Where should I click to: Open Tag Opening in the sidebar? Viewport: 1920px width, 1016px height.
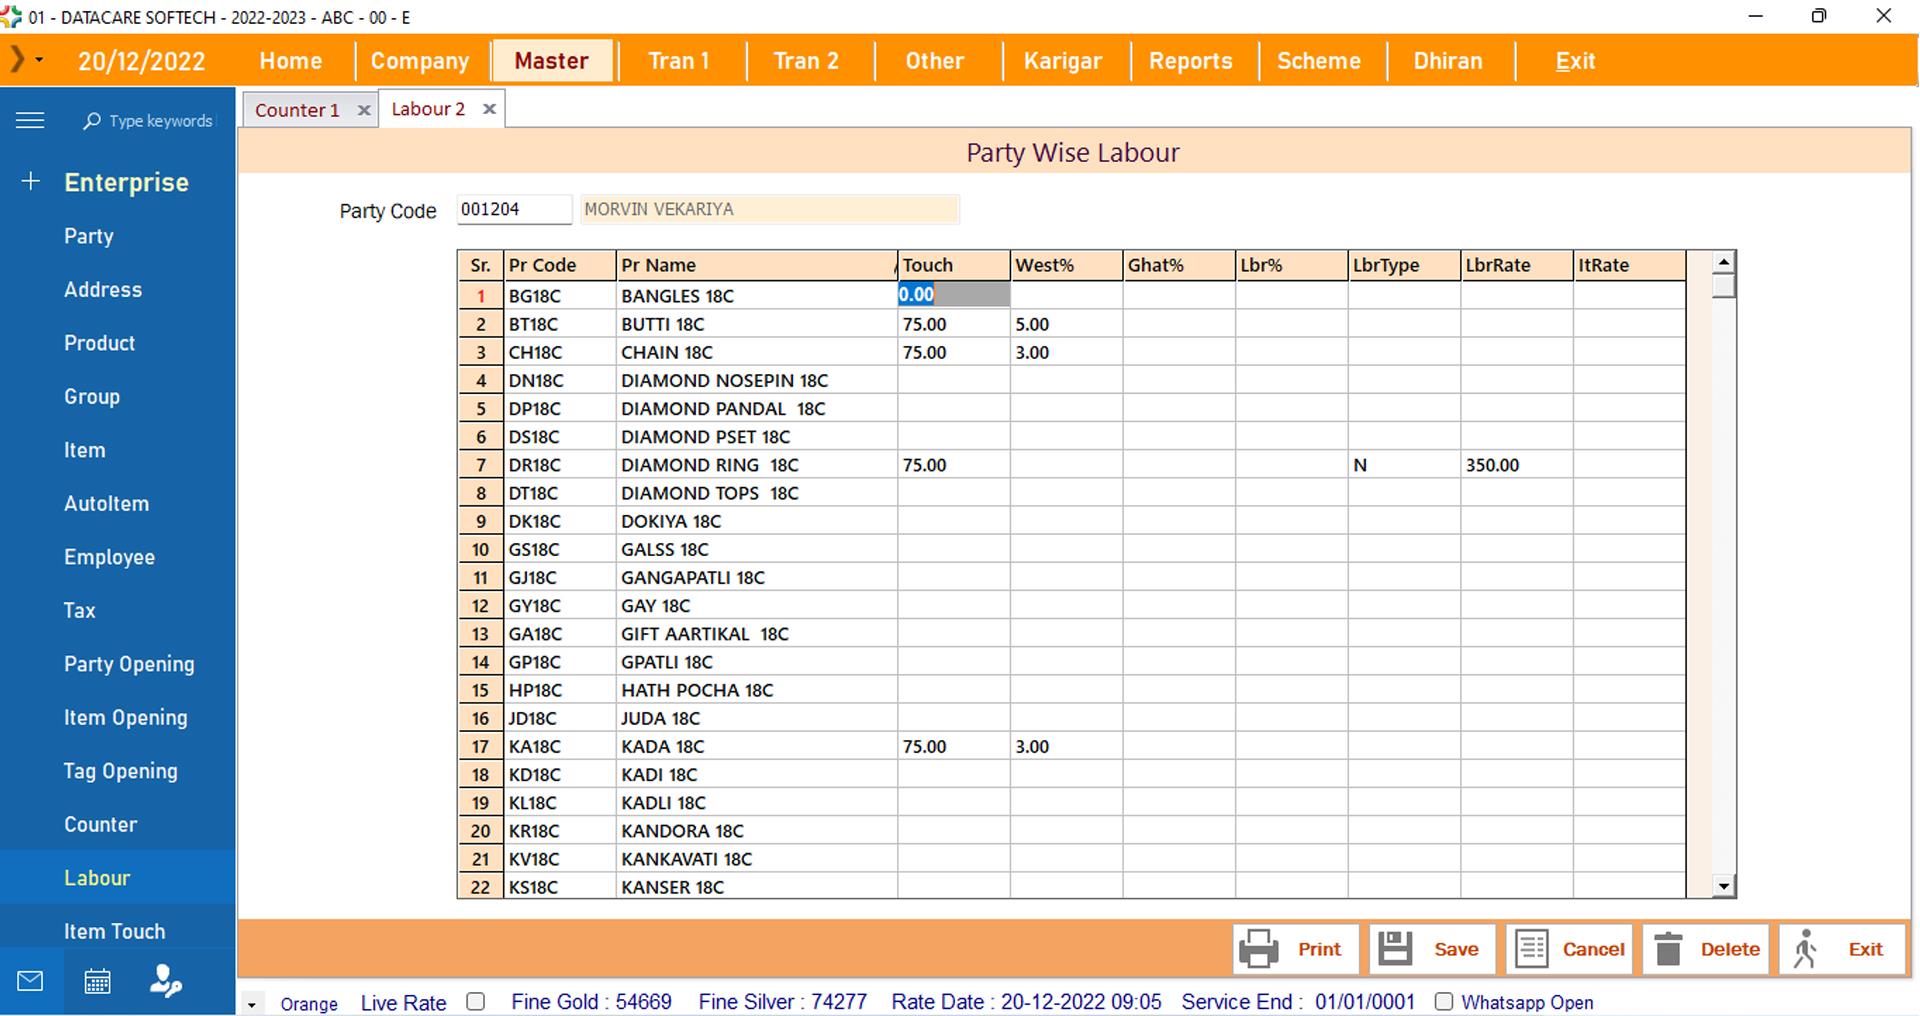pyautogui.click(x=120, y=771)
